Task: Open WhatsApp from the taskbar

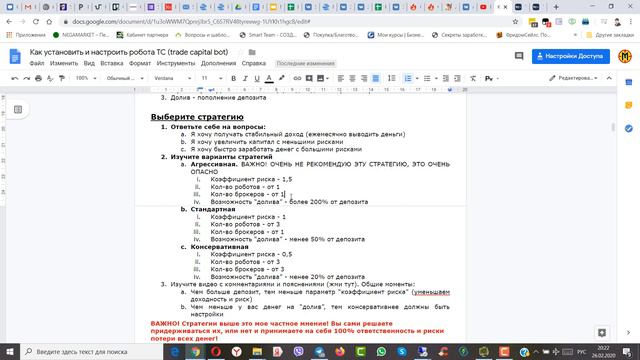Action: click(381, 351)
